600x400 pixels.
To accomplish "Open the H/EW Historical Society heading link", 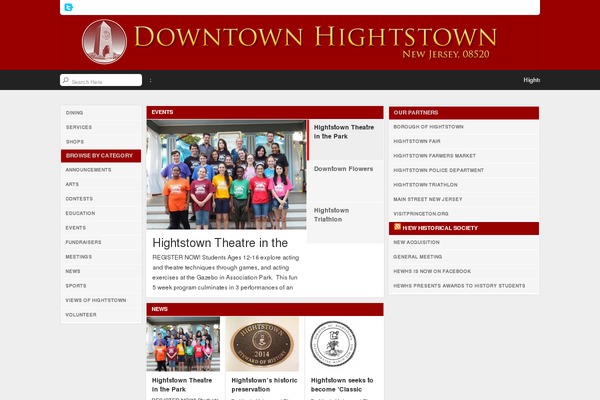I will [x=440, y=228].
